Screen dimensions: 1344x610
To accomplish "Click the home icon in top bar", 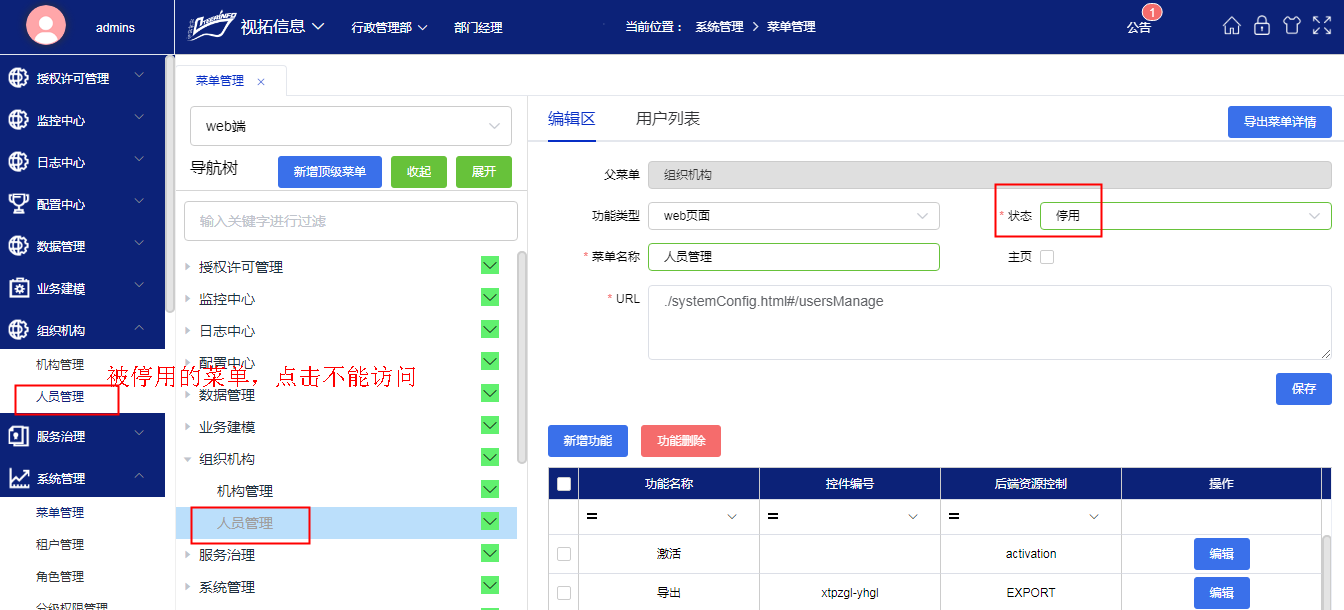I will click(x=1232, y=26).
